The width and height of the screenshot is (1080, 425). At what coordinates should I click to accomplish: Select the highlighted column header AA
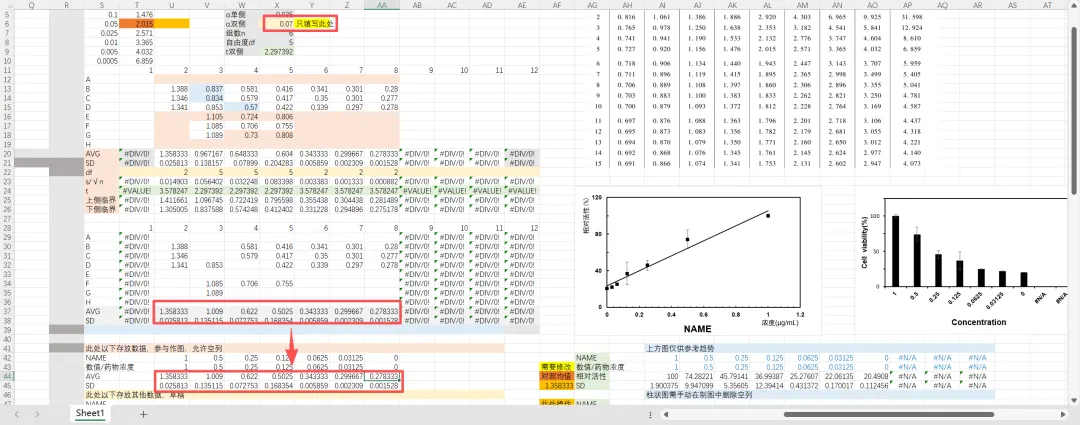click(382, 5)
